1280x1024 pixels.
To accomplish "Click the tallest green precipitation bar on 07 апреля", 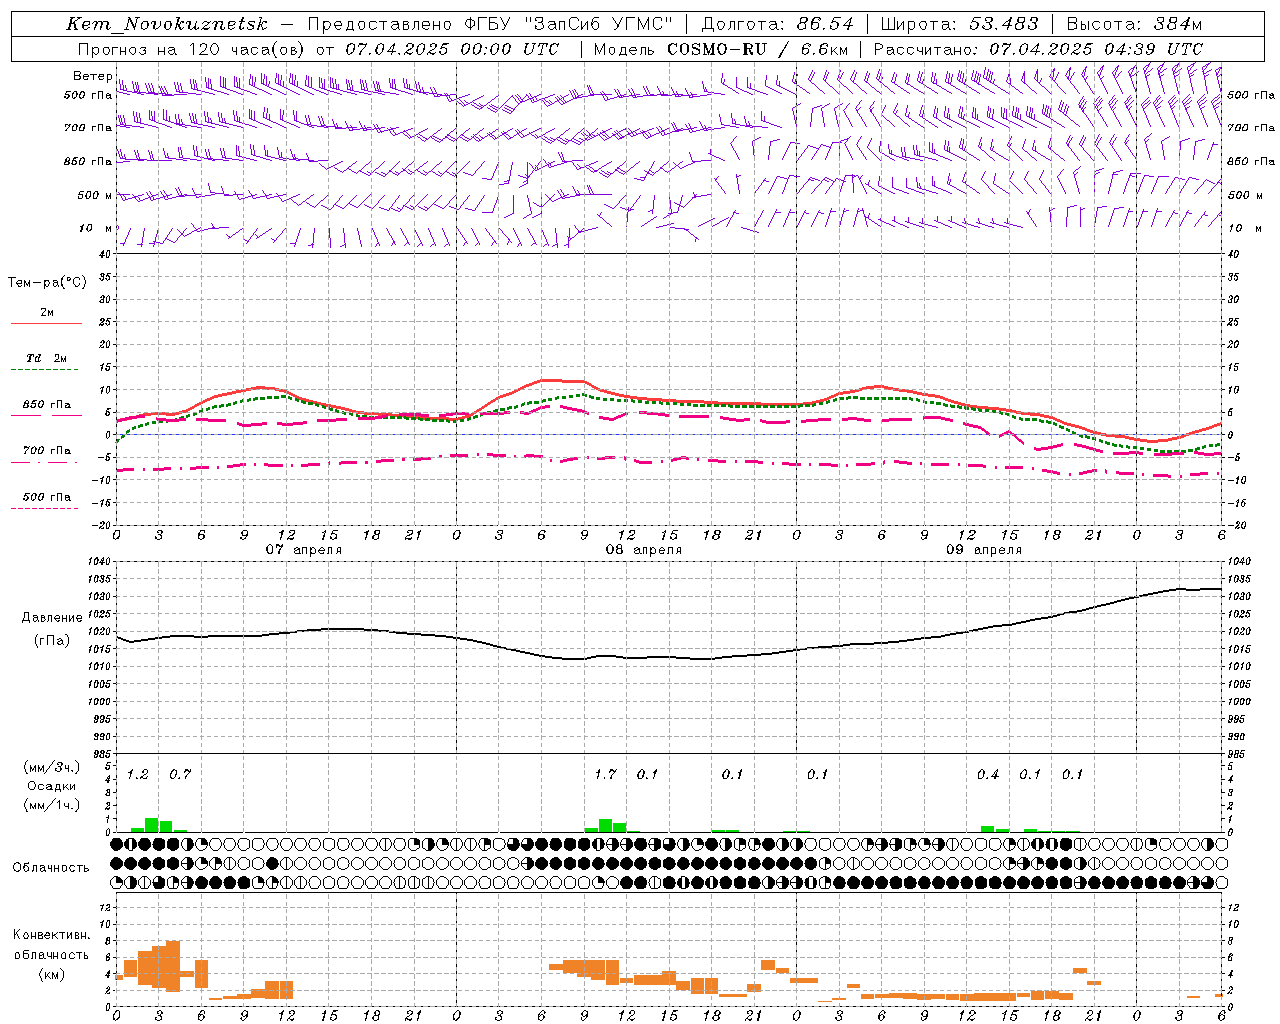I will (x=152, y=825).
